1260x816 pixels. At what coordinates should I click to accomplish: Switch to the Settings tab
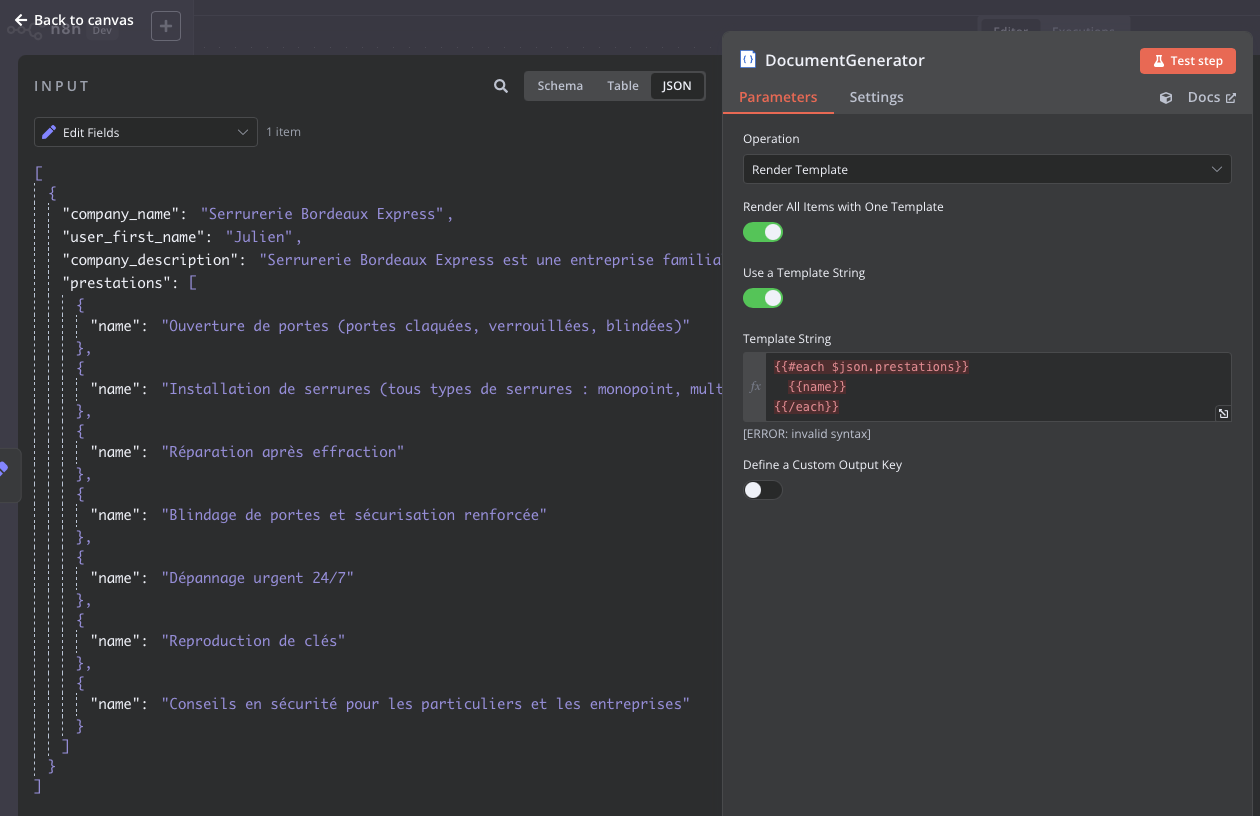tap(876, 97)
